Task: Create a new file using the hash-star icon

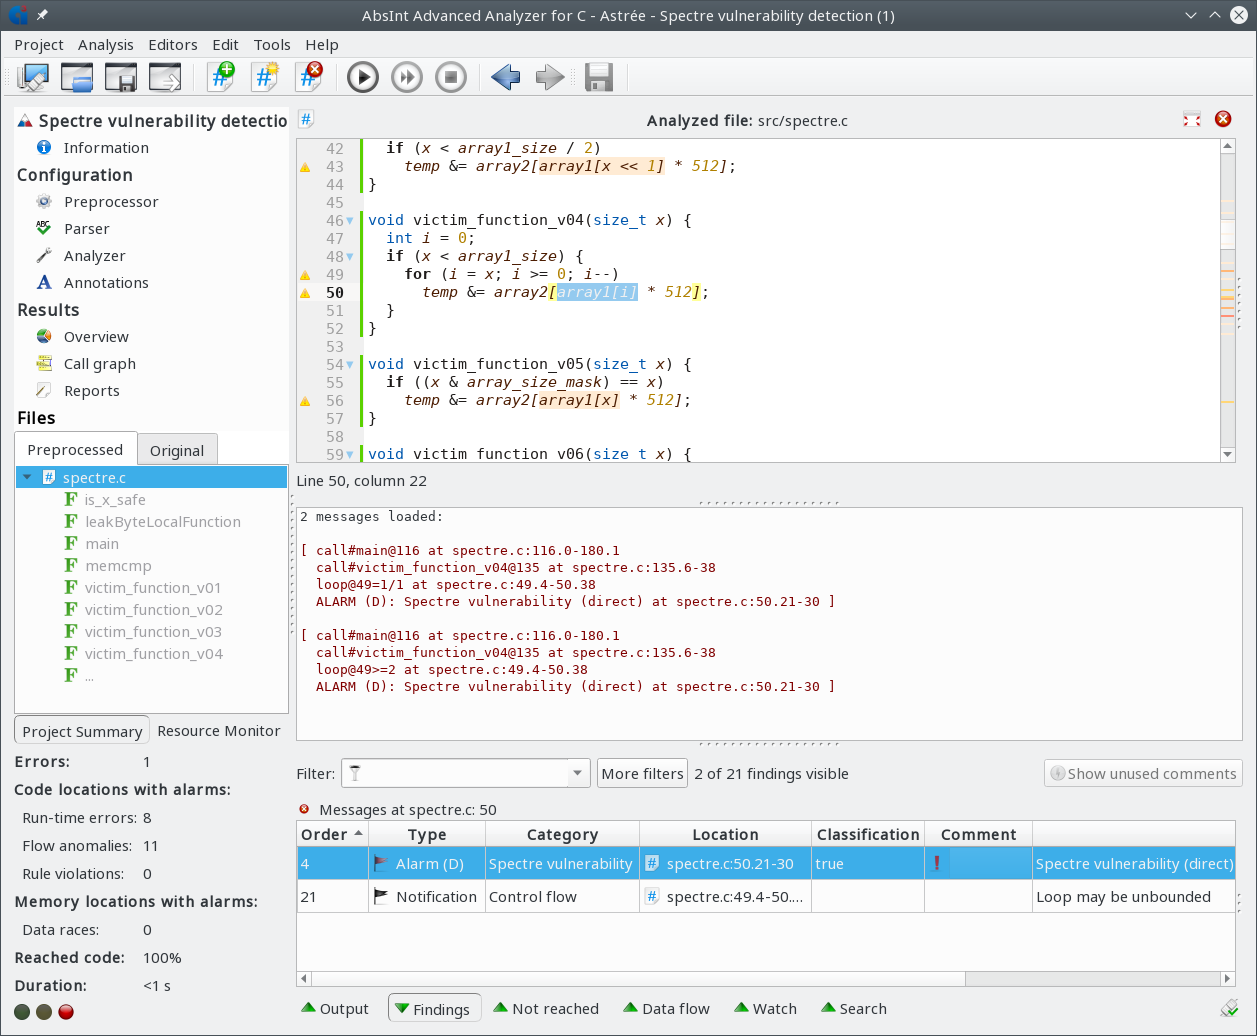Action: click(264, 77)
